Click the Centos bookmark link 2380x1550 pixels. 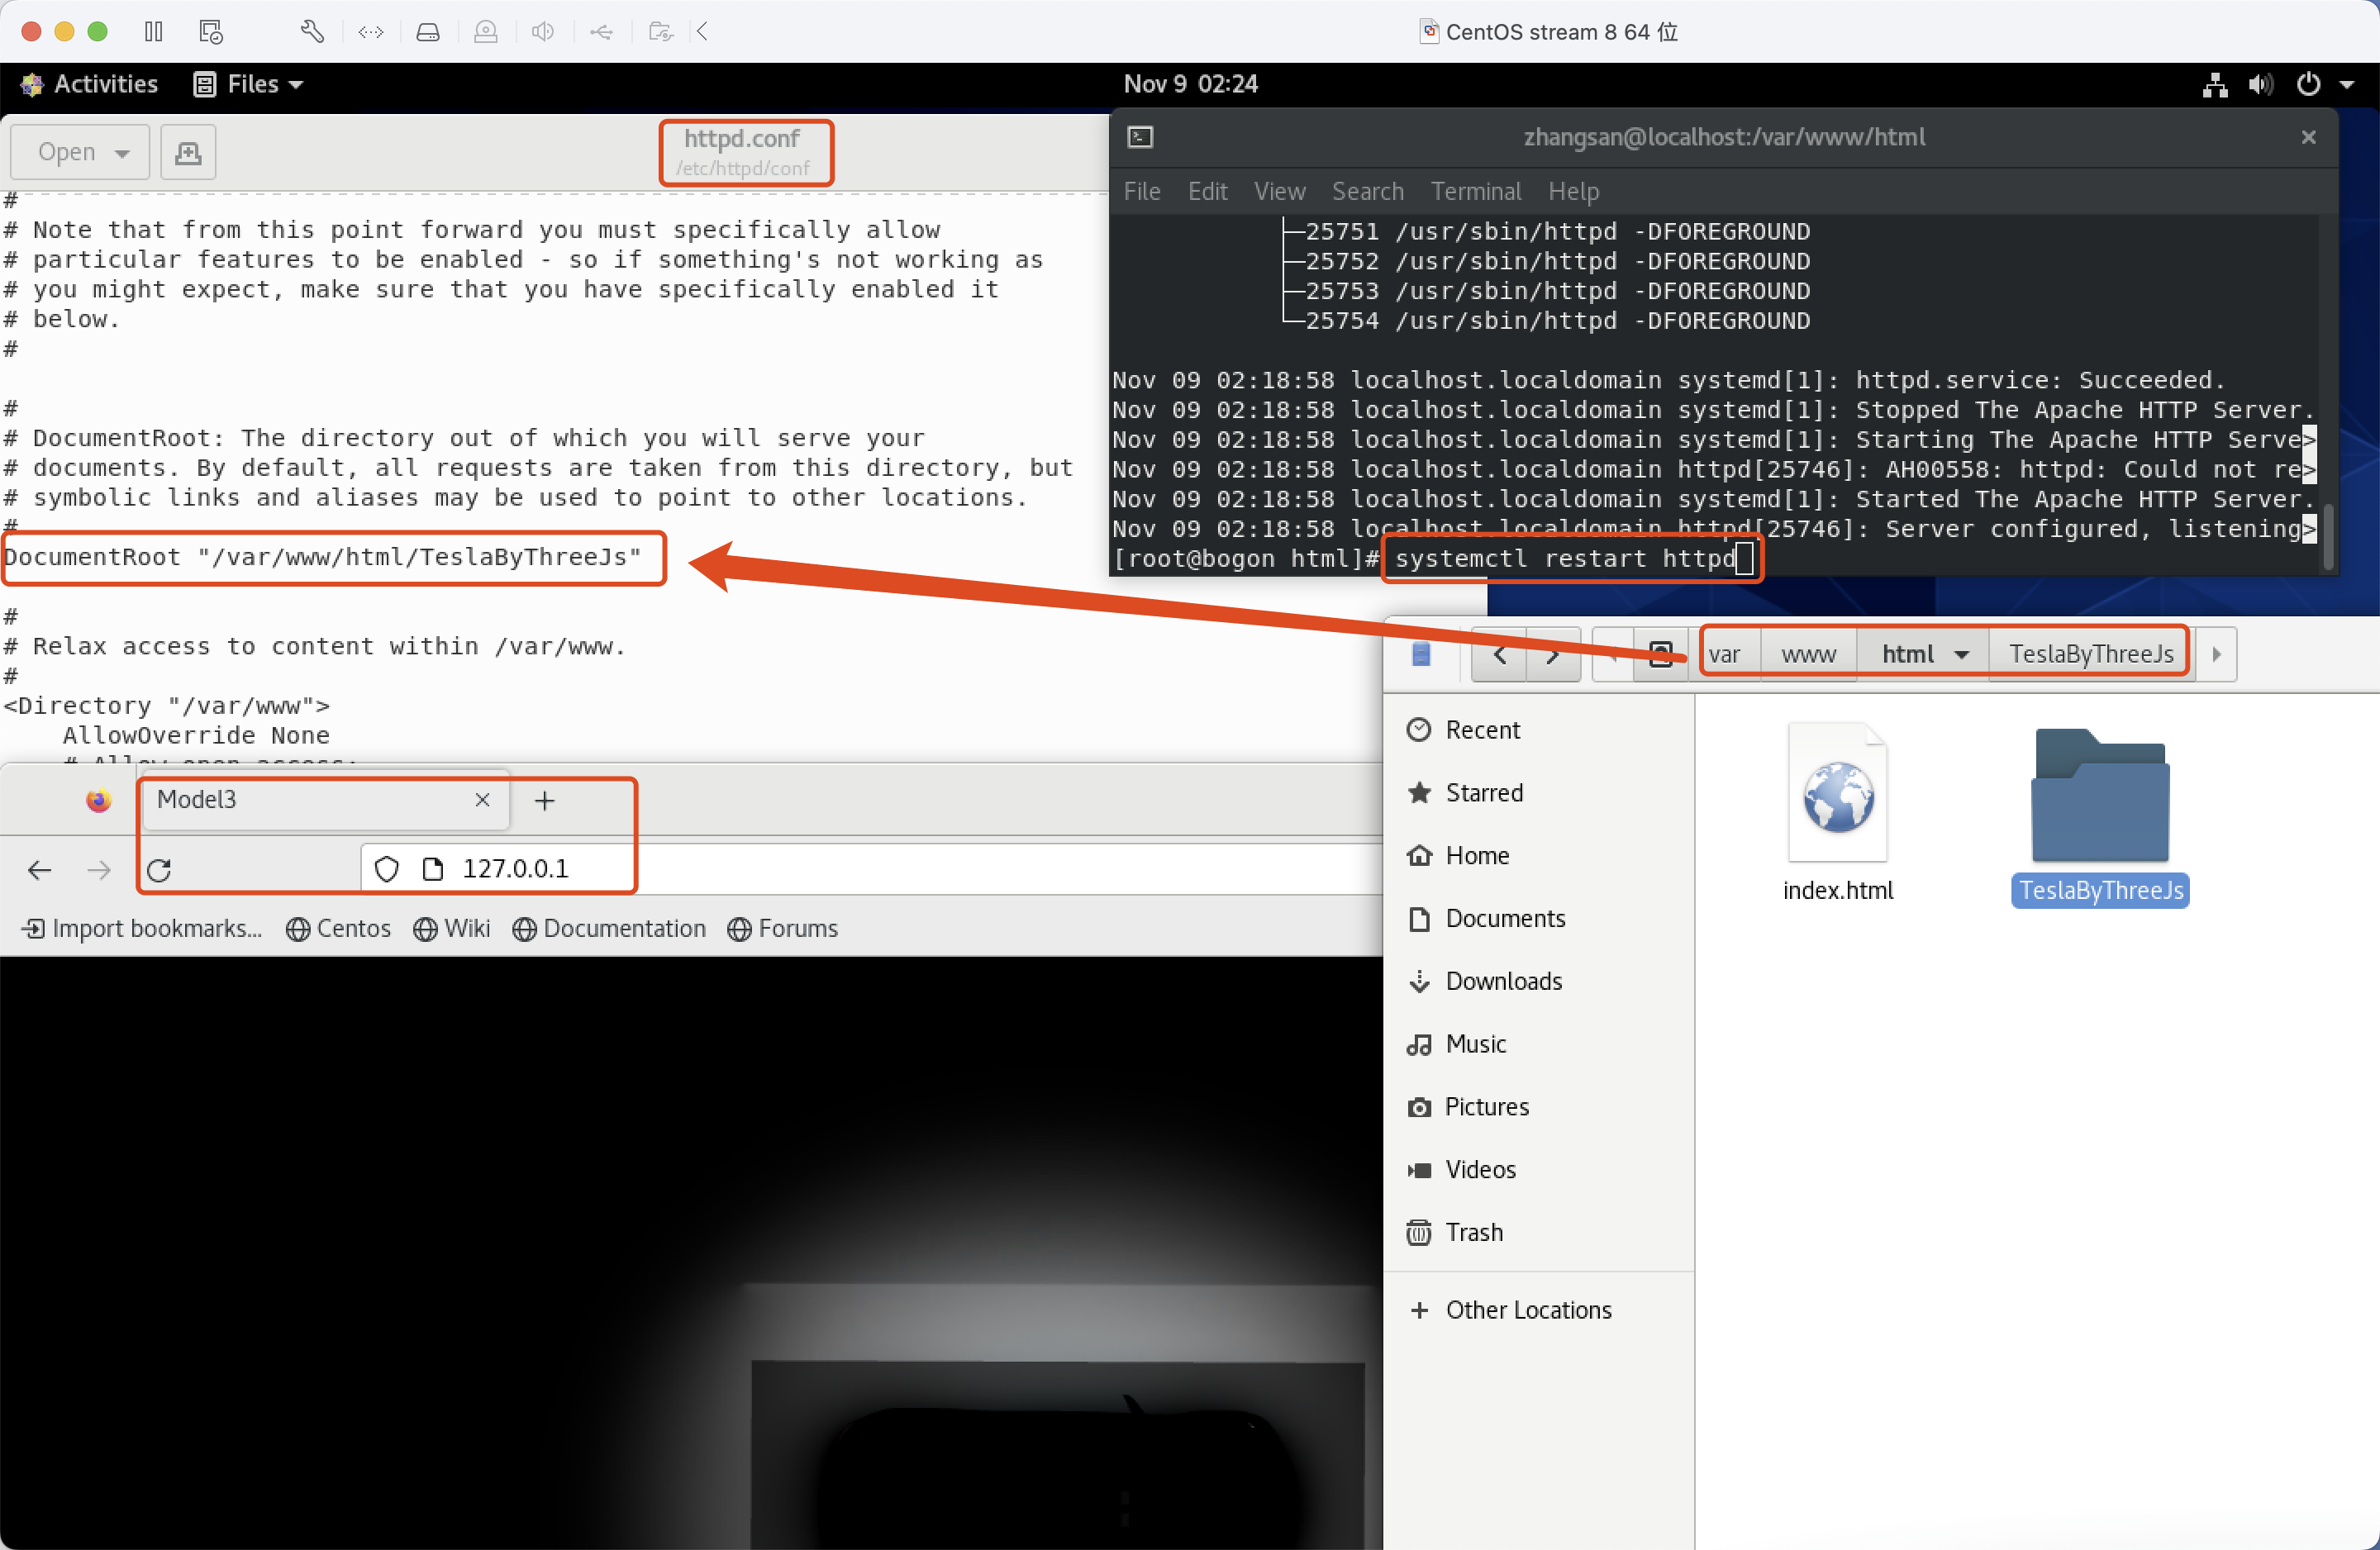339,928
